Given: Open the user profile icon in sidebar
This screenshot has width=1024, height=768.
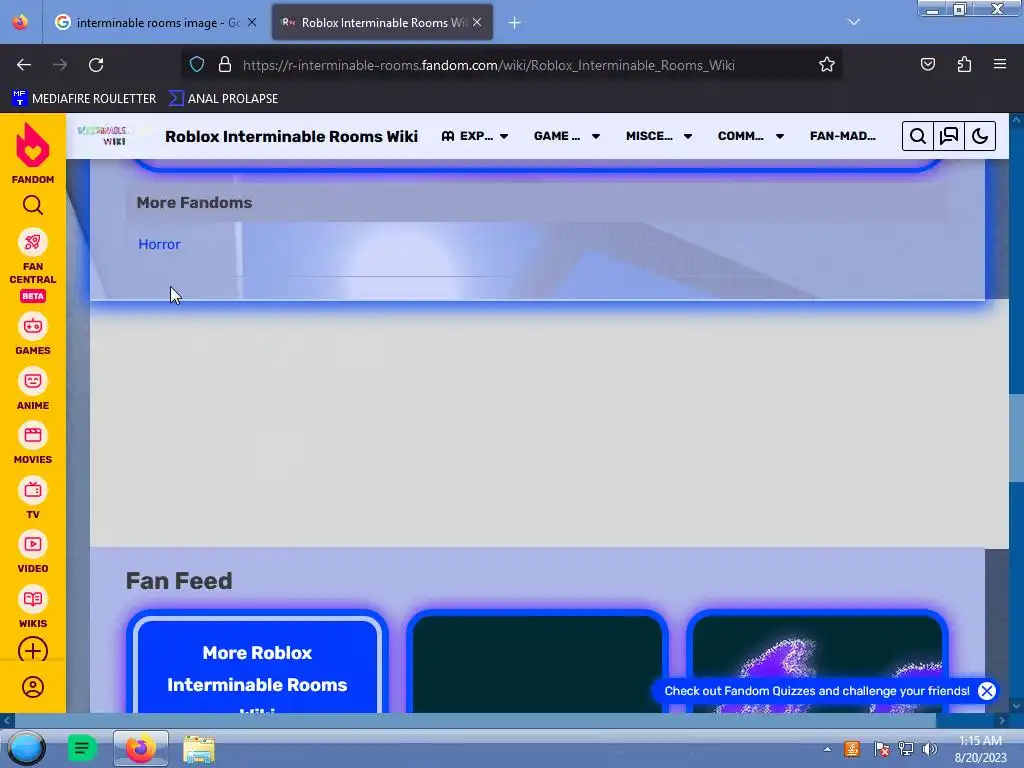Looking at the screenshot, I should click(33, 687).
